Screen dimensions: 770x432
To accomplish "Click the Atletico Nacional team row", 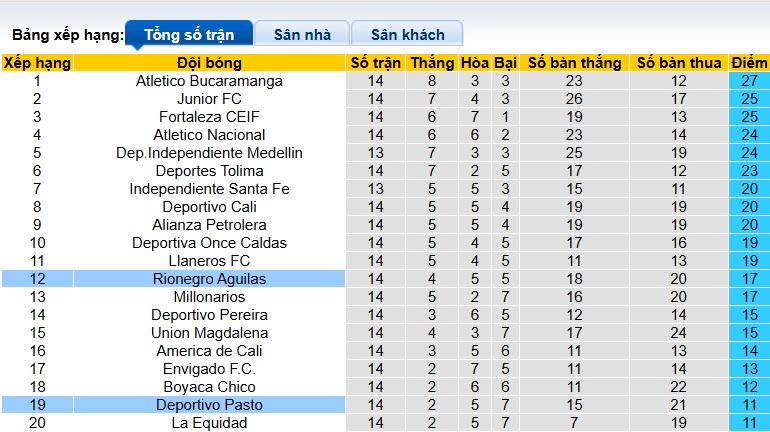I will 209,135.
